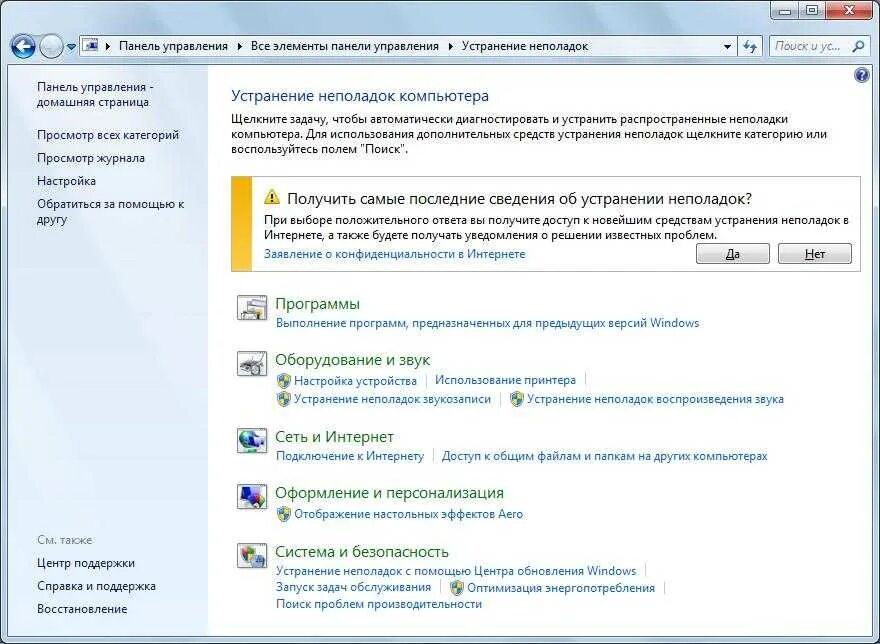Click shield icon beside 'Настройка устройства'

click(x=283, y=381)
